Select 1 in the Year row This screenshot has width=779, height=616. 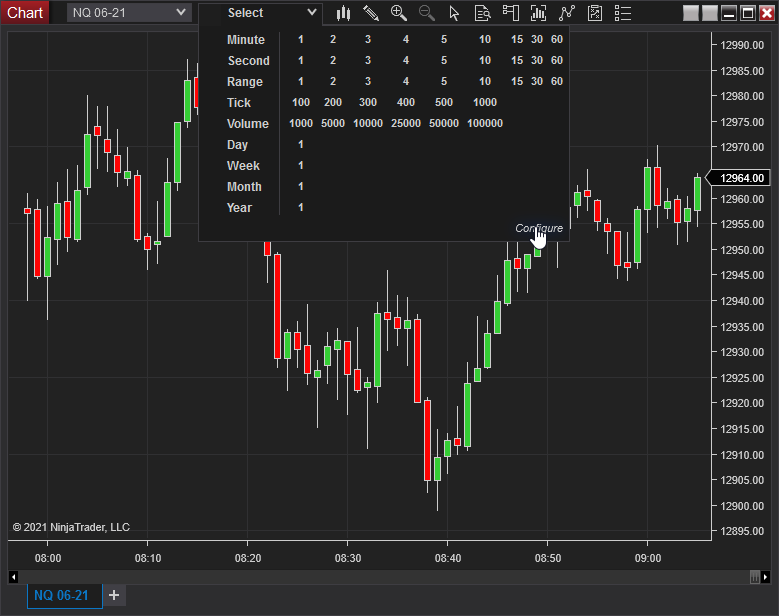[x=301, y=207]
